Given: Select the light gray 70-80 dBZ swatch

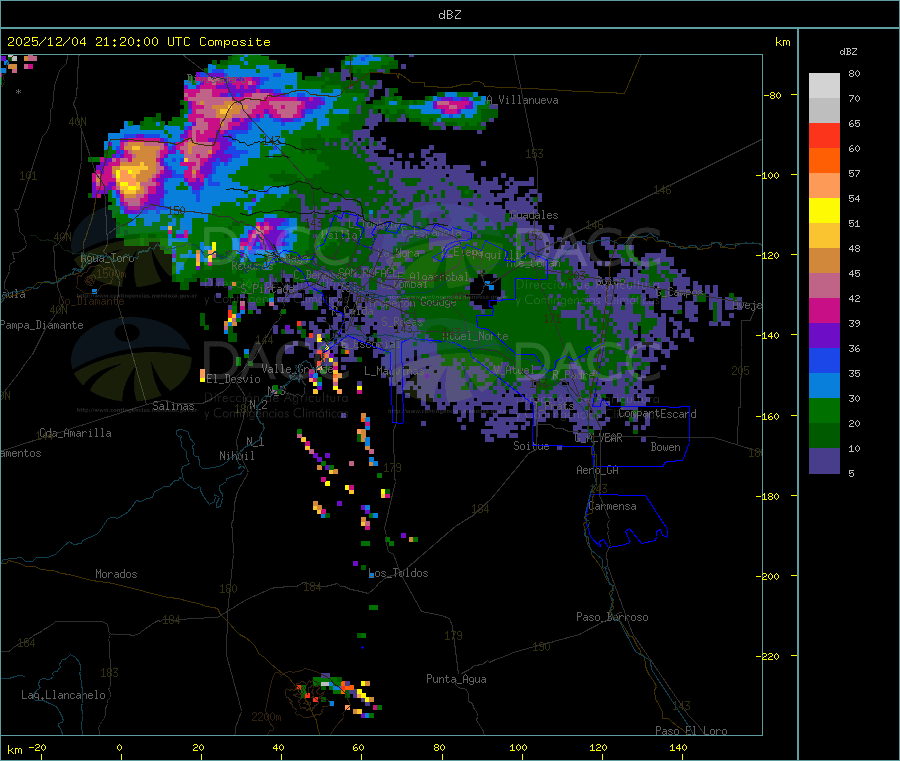Looking at the screenshot, I should pyautogui.click(x=824, y=86).
